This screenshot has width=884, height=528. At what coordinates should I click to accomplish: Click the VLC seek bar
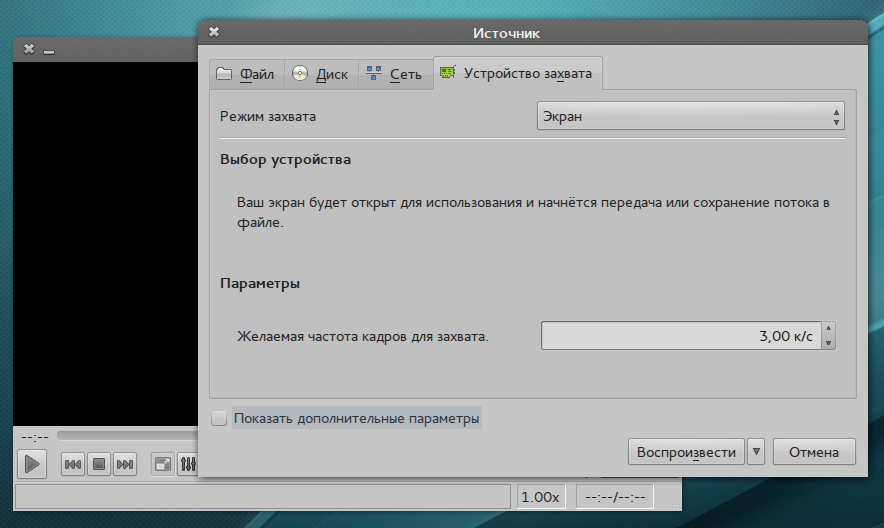click(x=127, y=436)
